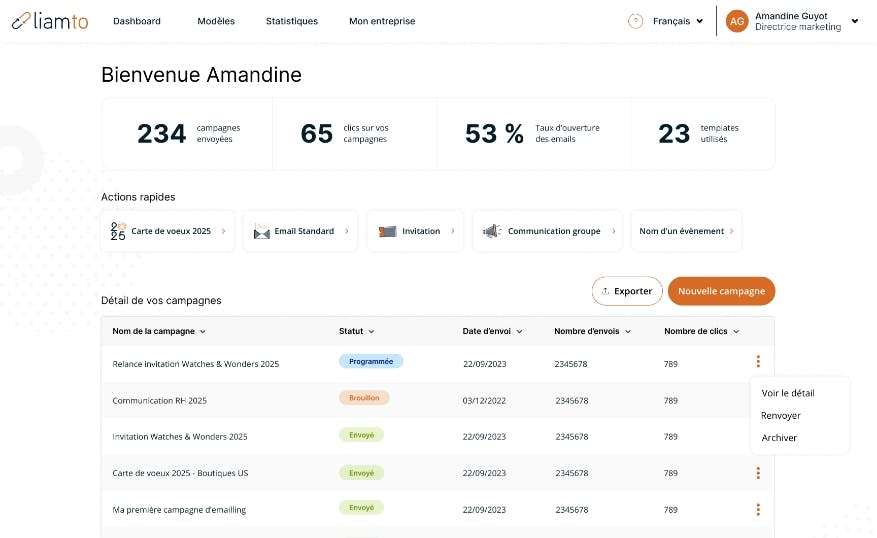The height and width of the screenshot is (538, 877).
Task: Click arrow on Communication groupe card
Action: (x=613, y=231)
